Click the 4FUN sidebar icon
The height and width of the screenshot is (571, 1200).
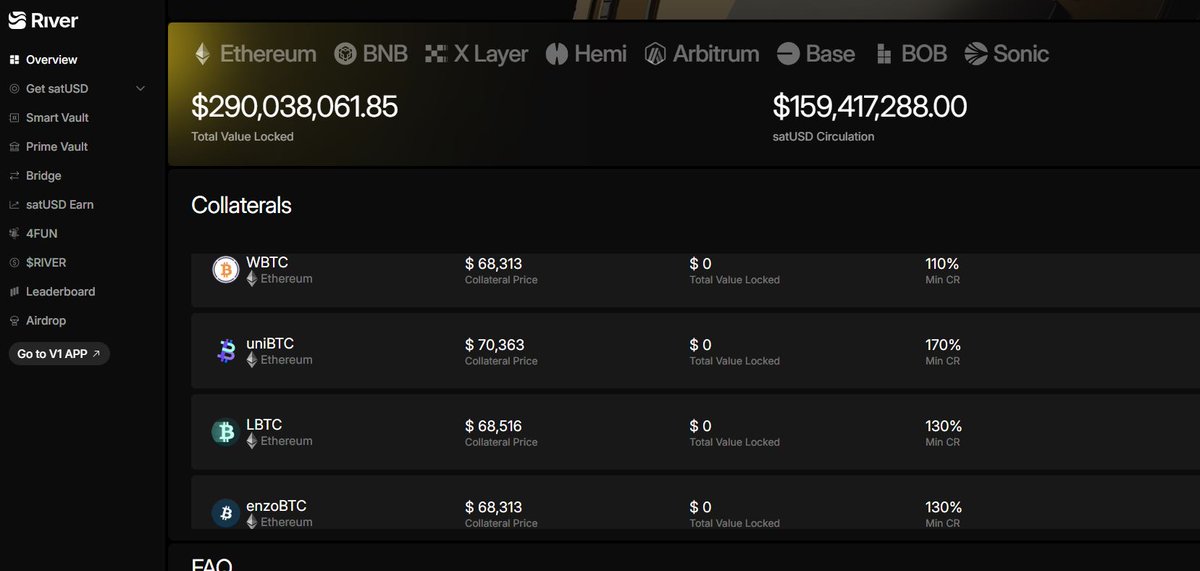[x=14, y=234]
